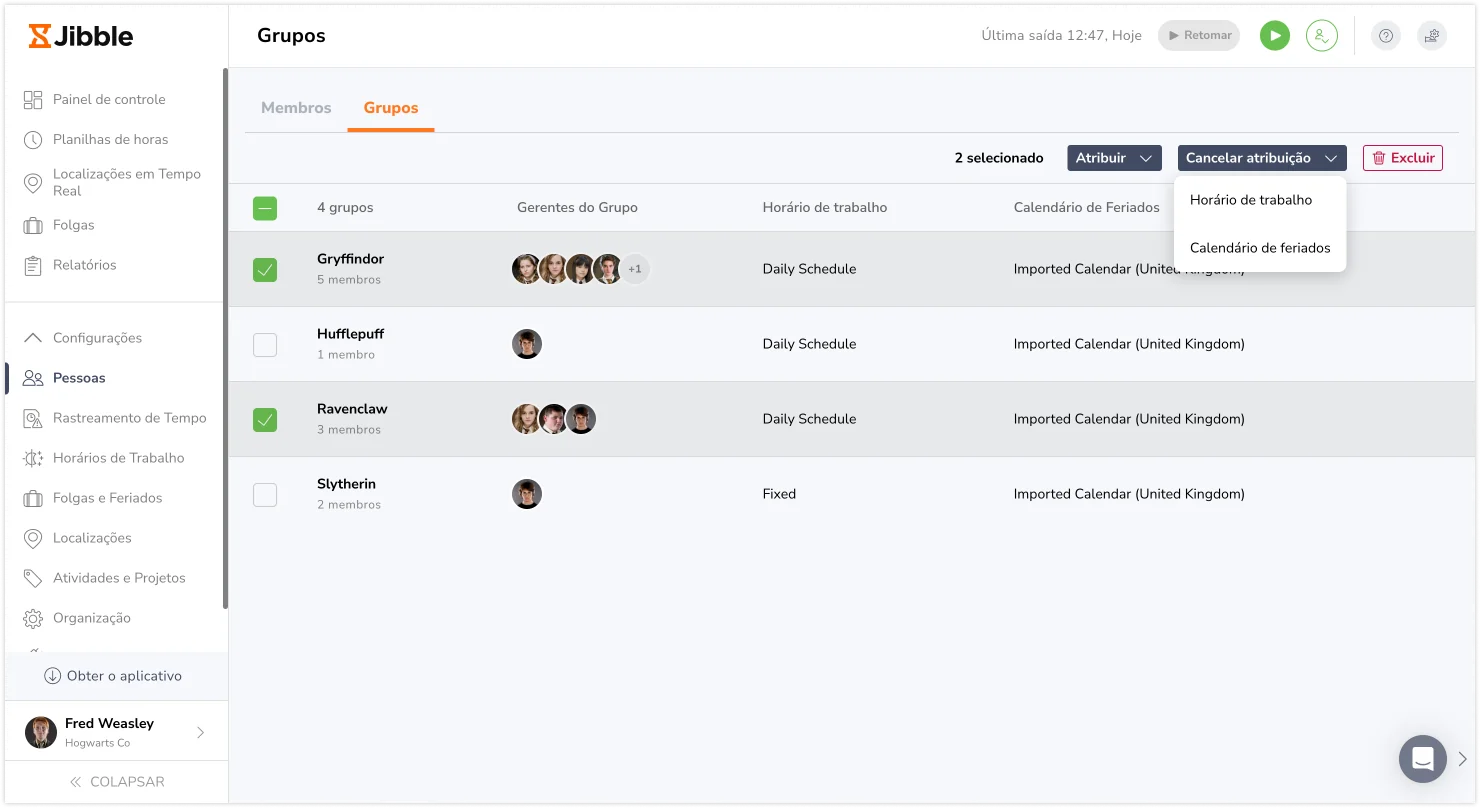Open Localizações settings pin icon
This screenshot has width=1480, height=808.
point(33,538)
